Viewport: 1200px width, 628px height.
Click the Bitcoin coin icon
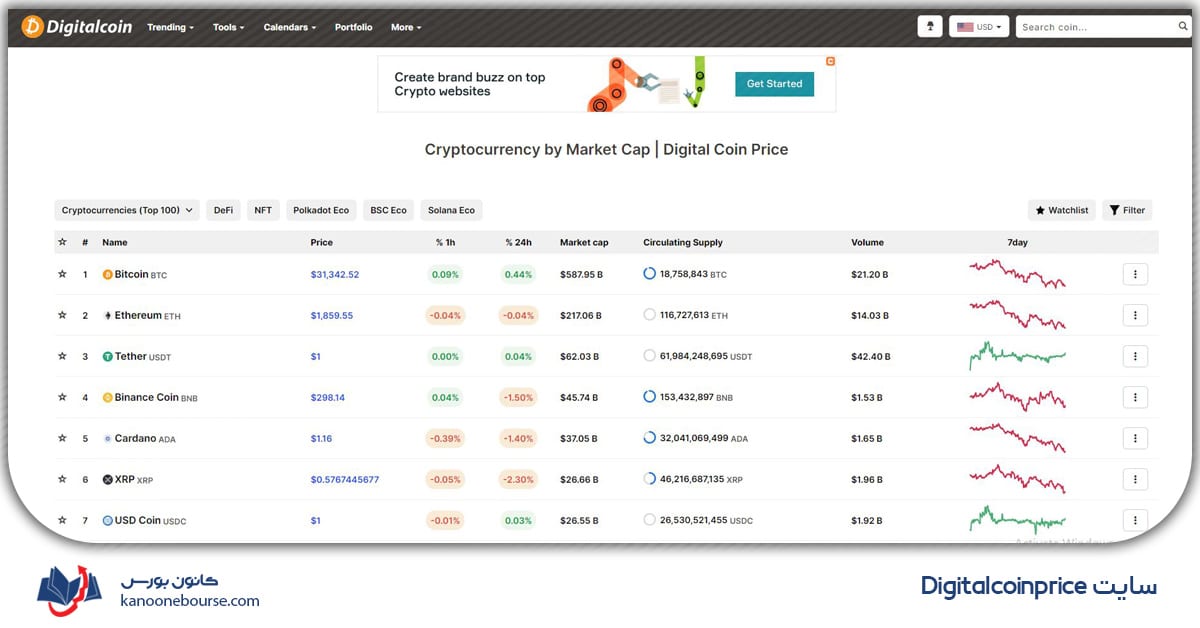108,275
